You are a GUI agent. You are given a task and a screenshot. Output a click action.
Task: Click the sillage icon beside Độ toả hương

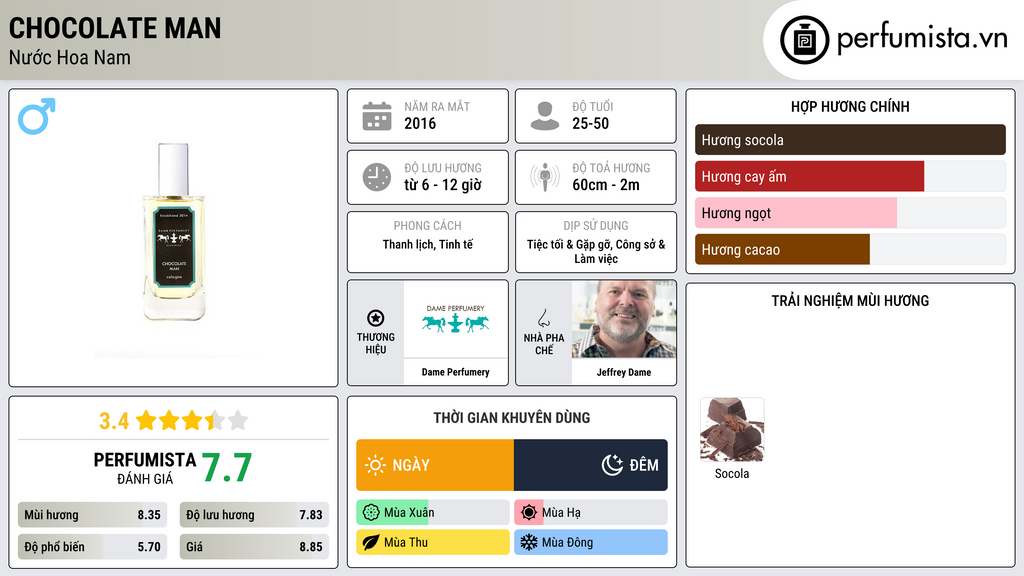545,177
